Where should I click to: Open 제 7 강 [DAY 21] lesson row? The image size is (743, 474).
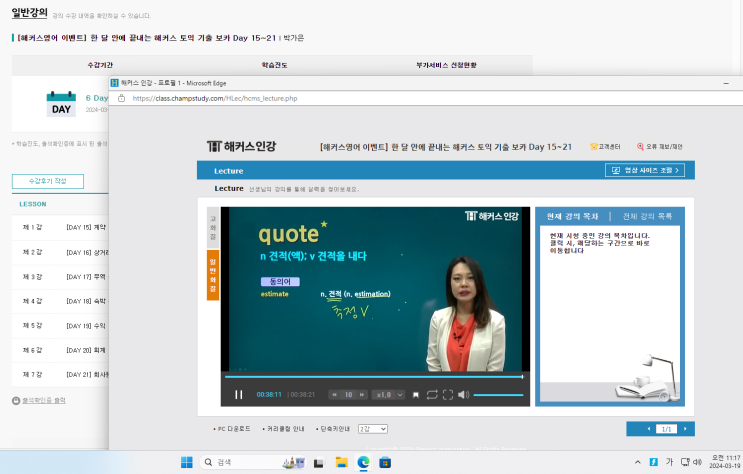60,374
